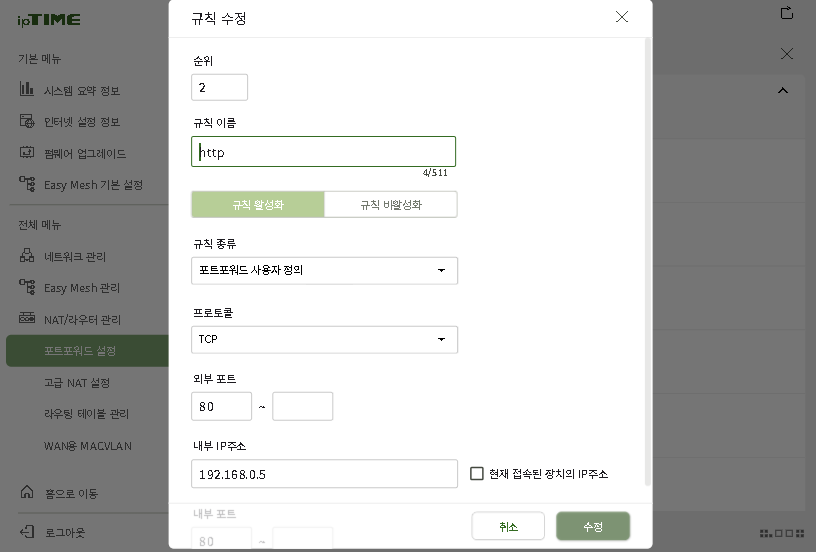
Task: Click the NAT/라우터 관리 router icon
Action: 27,319
